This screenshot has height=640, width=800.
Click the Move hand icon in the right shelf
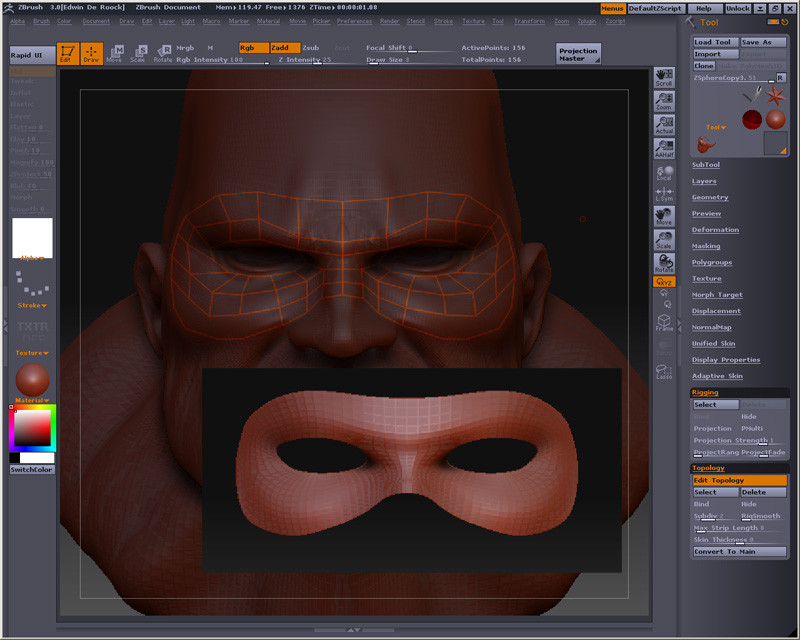tap(664, 216)
